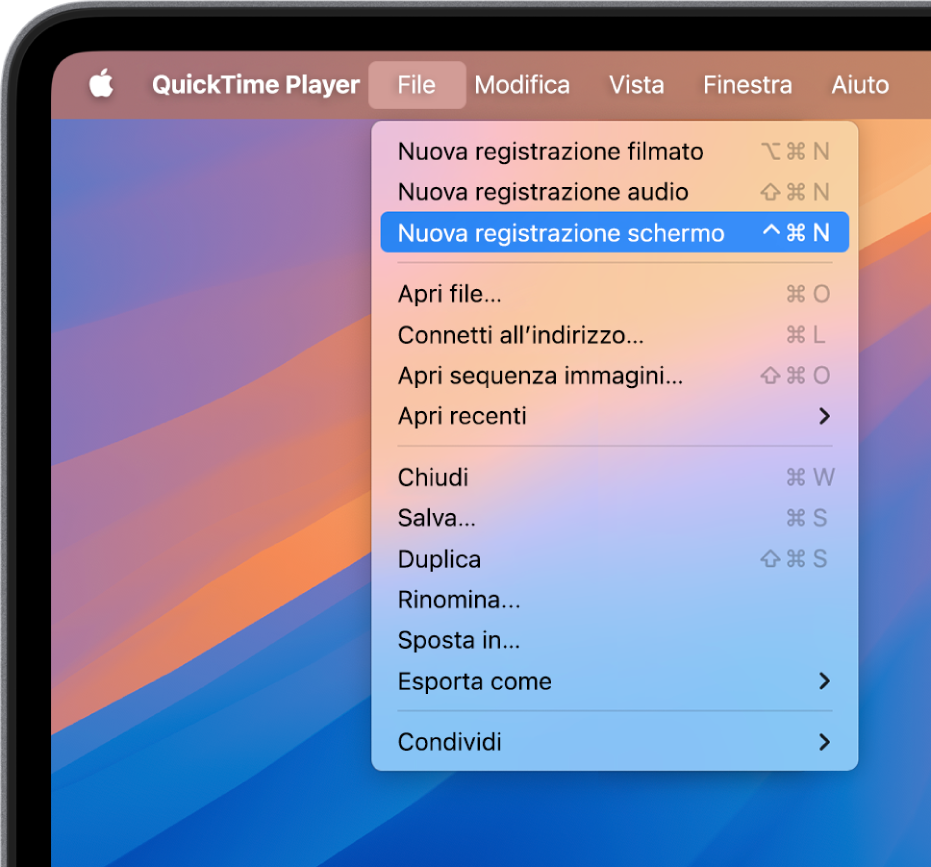The image size is (931, 867).
Task: Open the Finestra menu
Action: (748, 85)
